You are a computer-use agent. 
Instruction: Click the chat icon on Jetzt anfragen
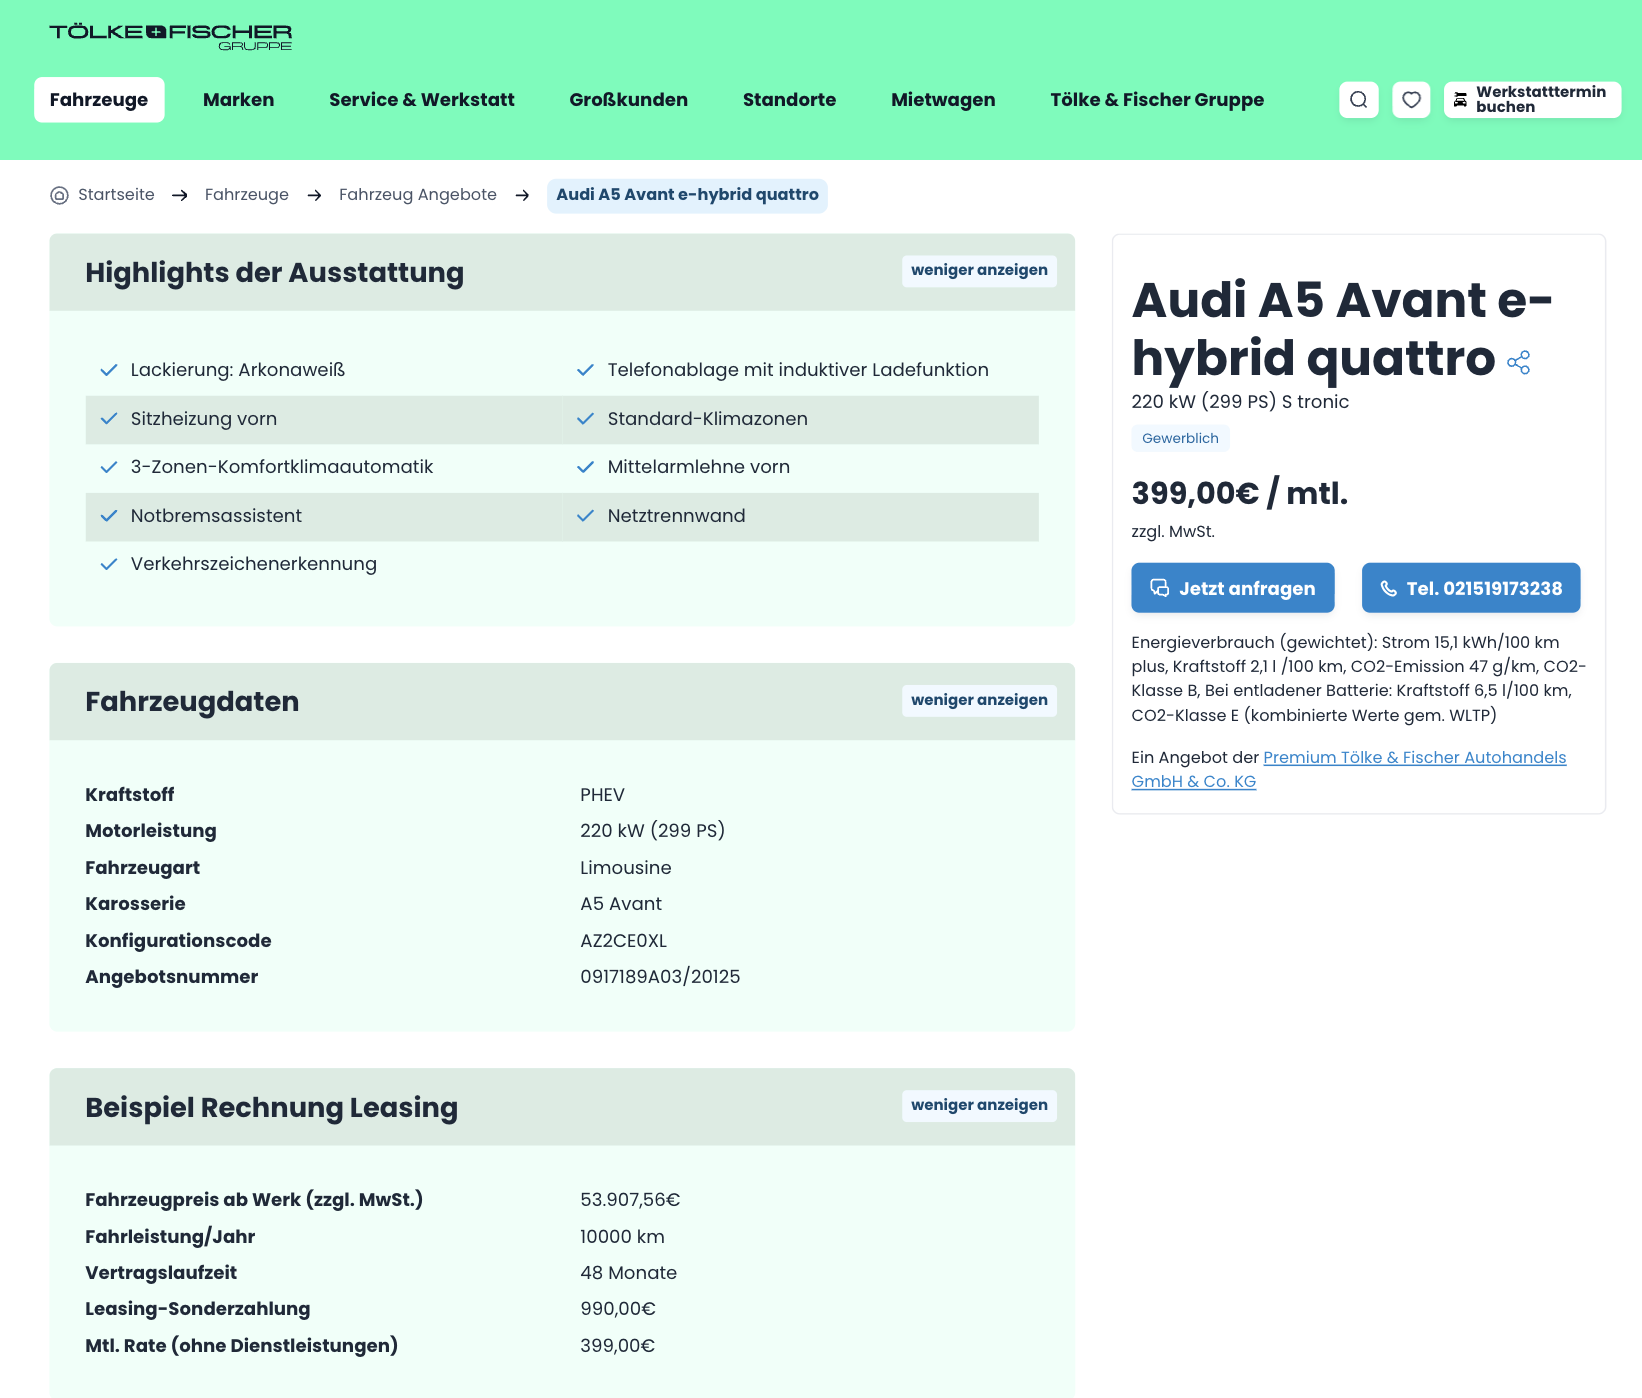[x=1159, y=588]
